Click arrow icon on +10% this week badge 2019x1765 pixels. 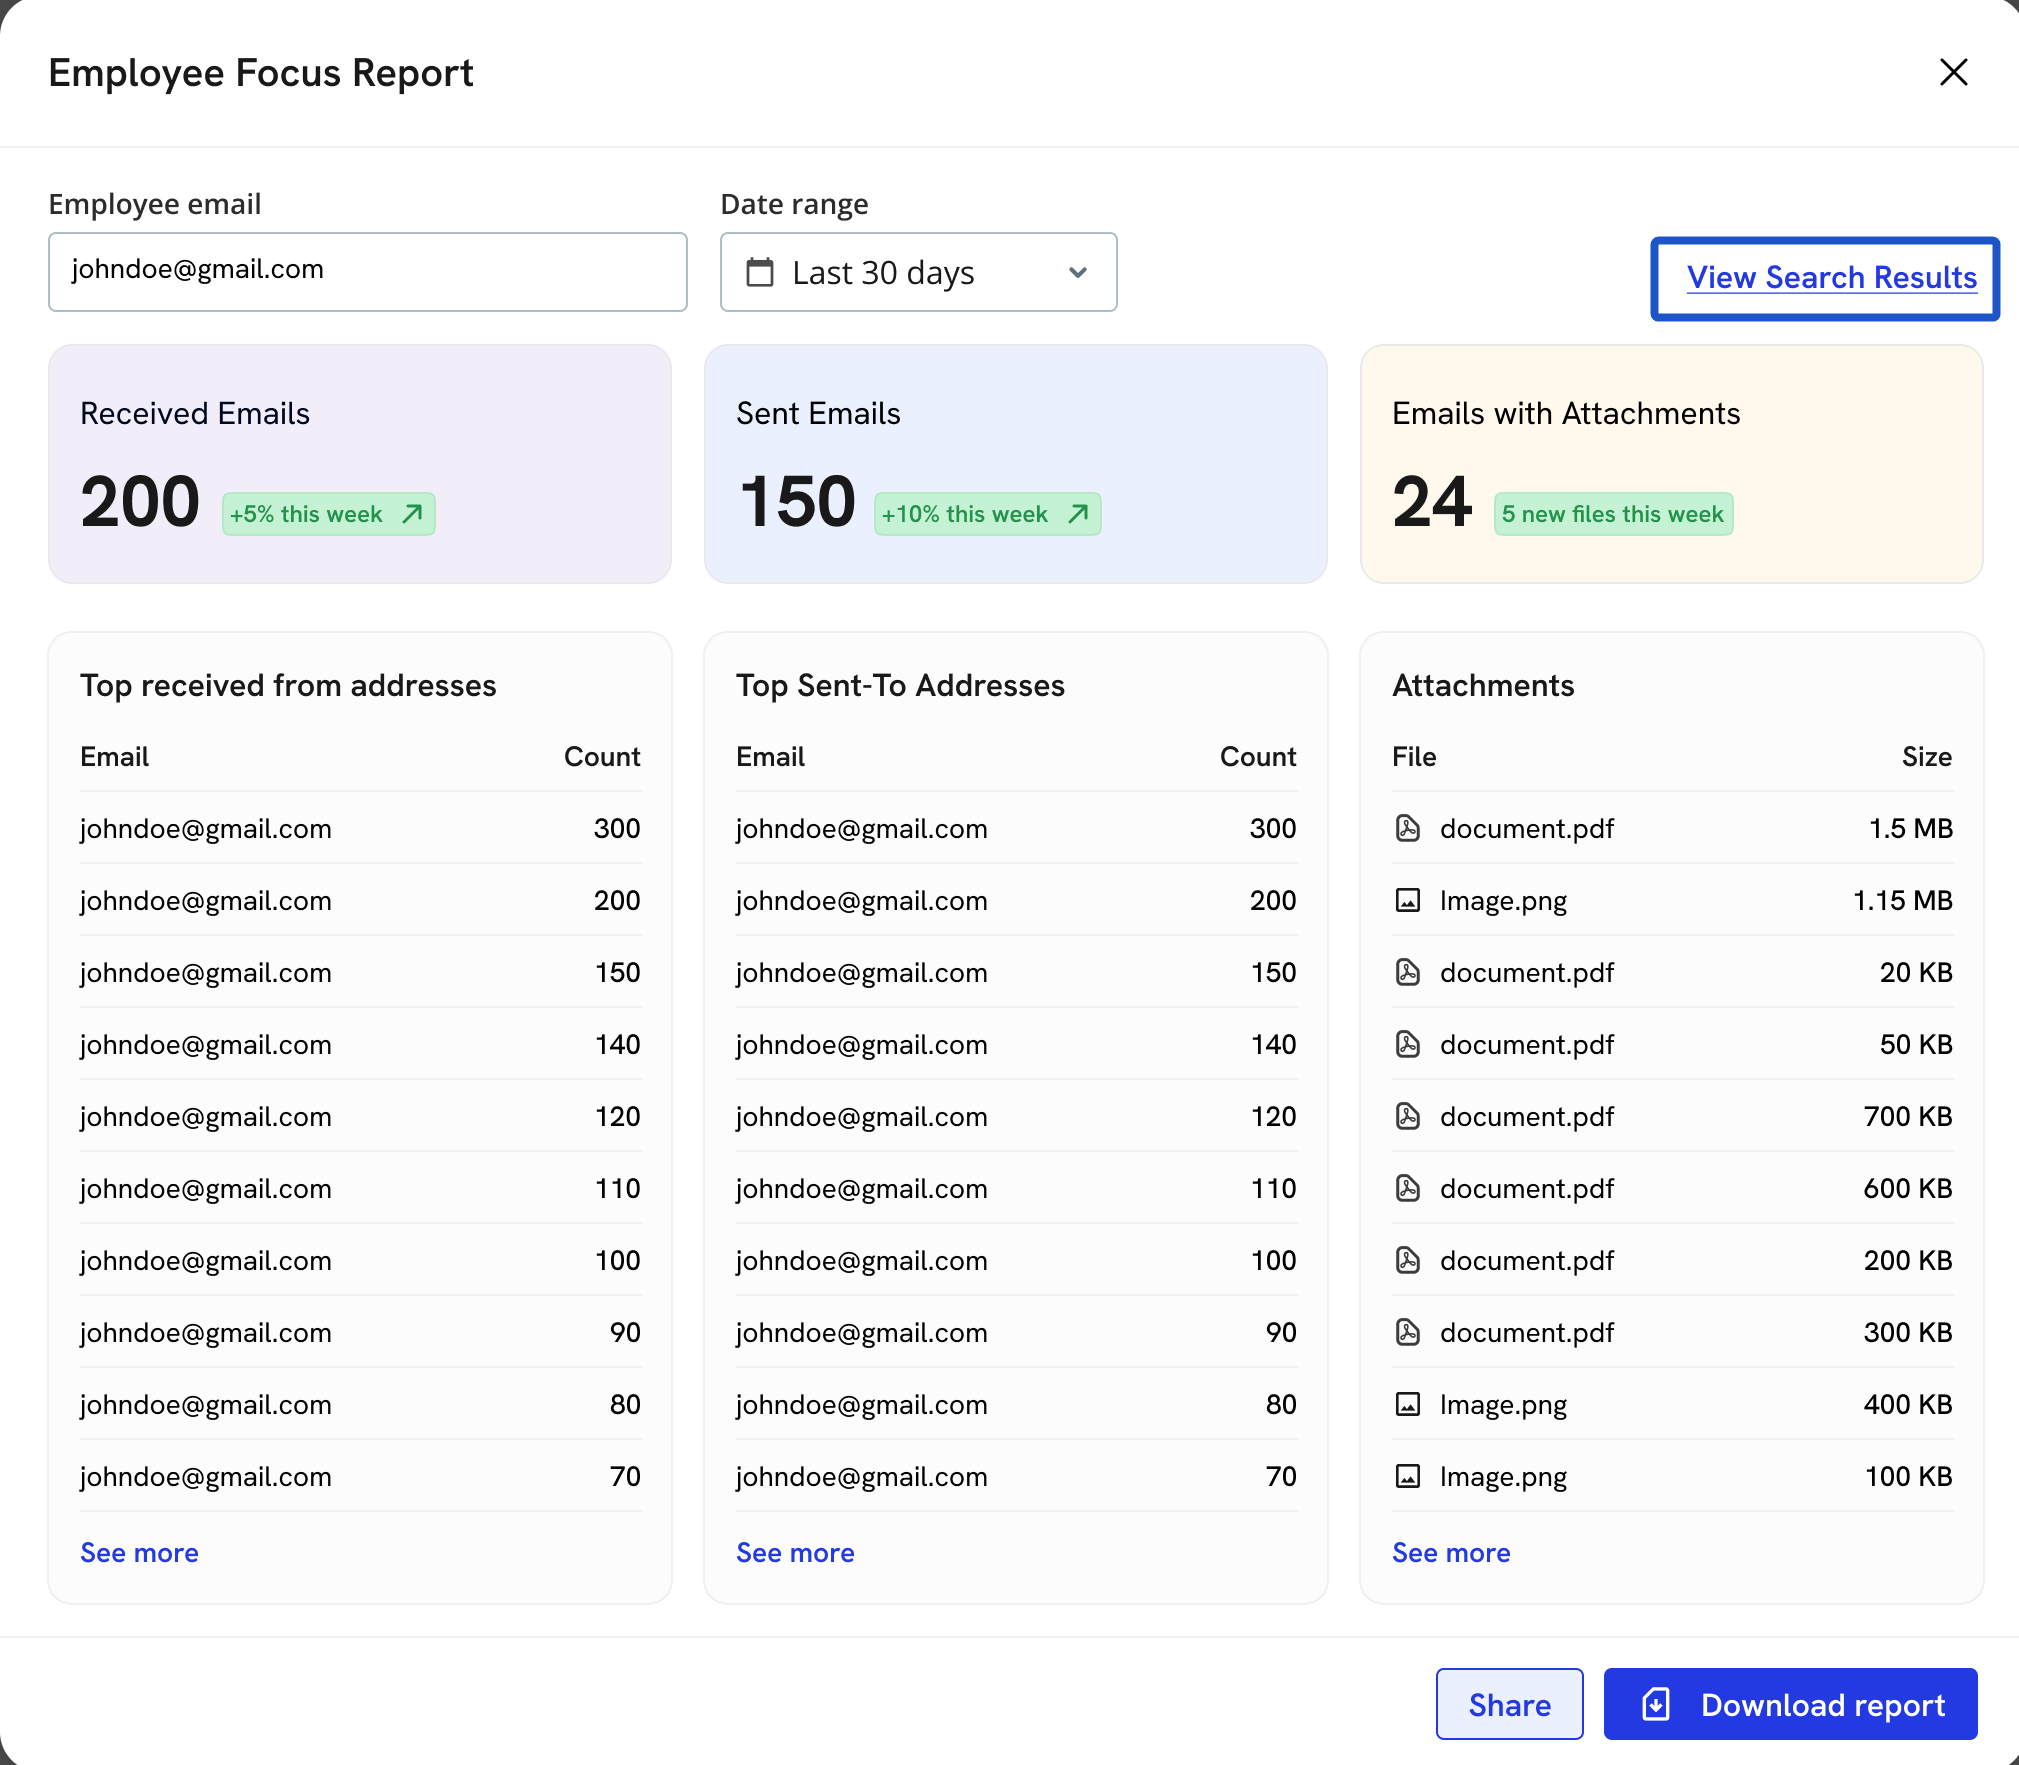(x=1078, y=514)
